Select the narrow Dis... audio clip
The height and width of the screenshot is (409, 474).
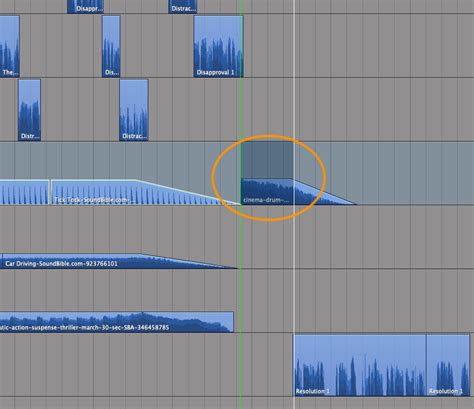111,47
